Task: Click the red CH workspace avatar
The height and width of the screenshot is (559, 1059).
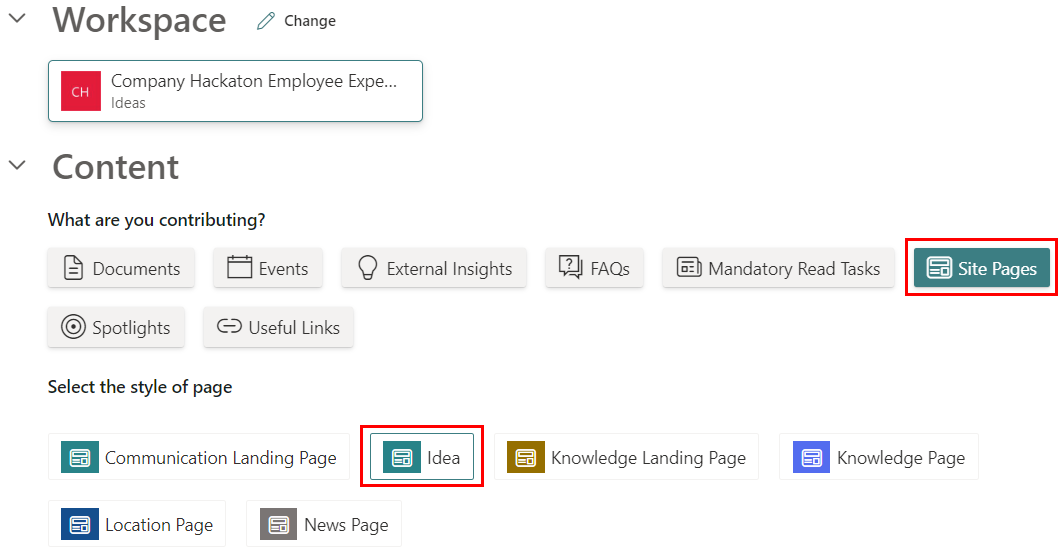Action: 80,91
